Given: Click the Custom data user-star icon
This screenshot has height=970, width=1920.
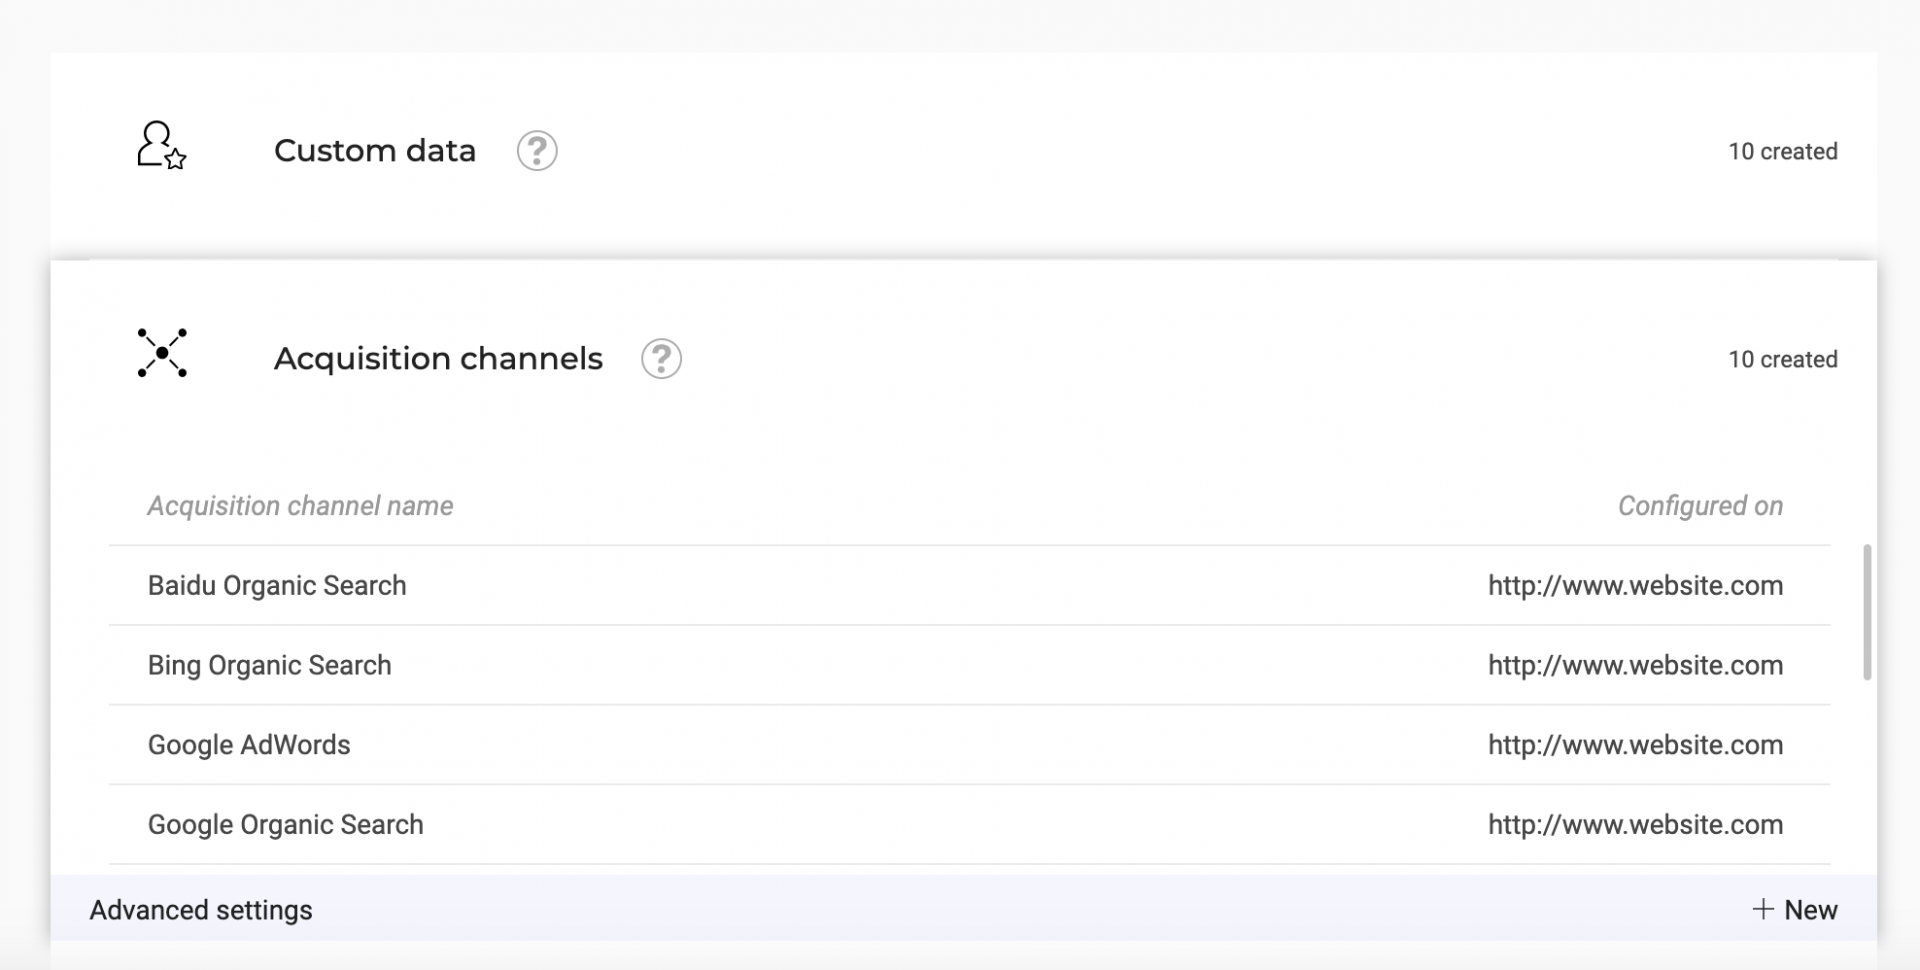Looking at the screenshot, I should [x=161, y=146].
